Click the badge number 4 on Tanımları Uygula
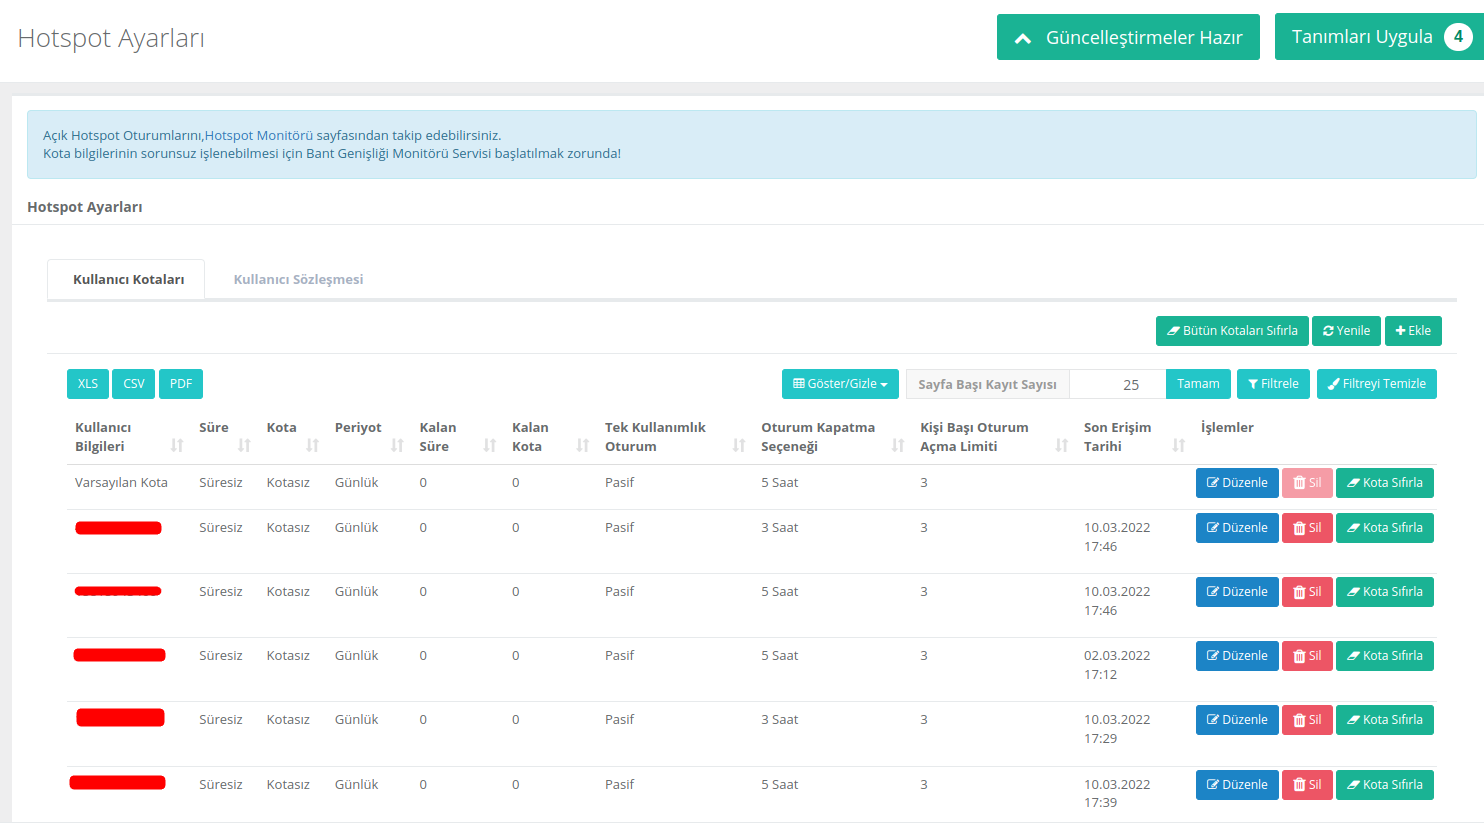Screen dimensions: 1484x829 tap(1458, 37)
